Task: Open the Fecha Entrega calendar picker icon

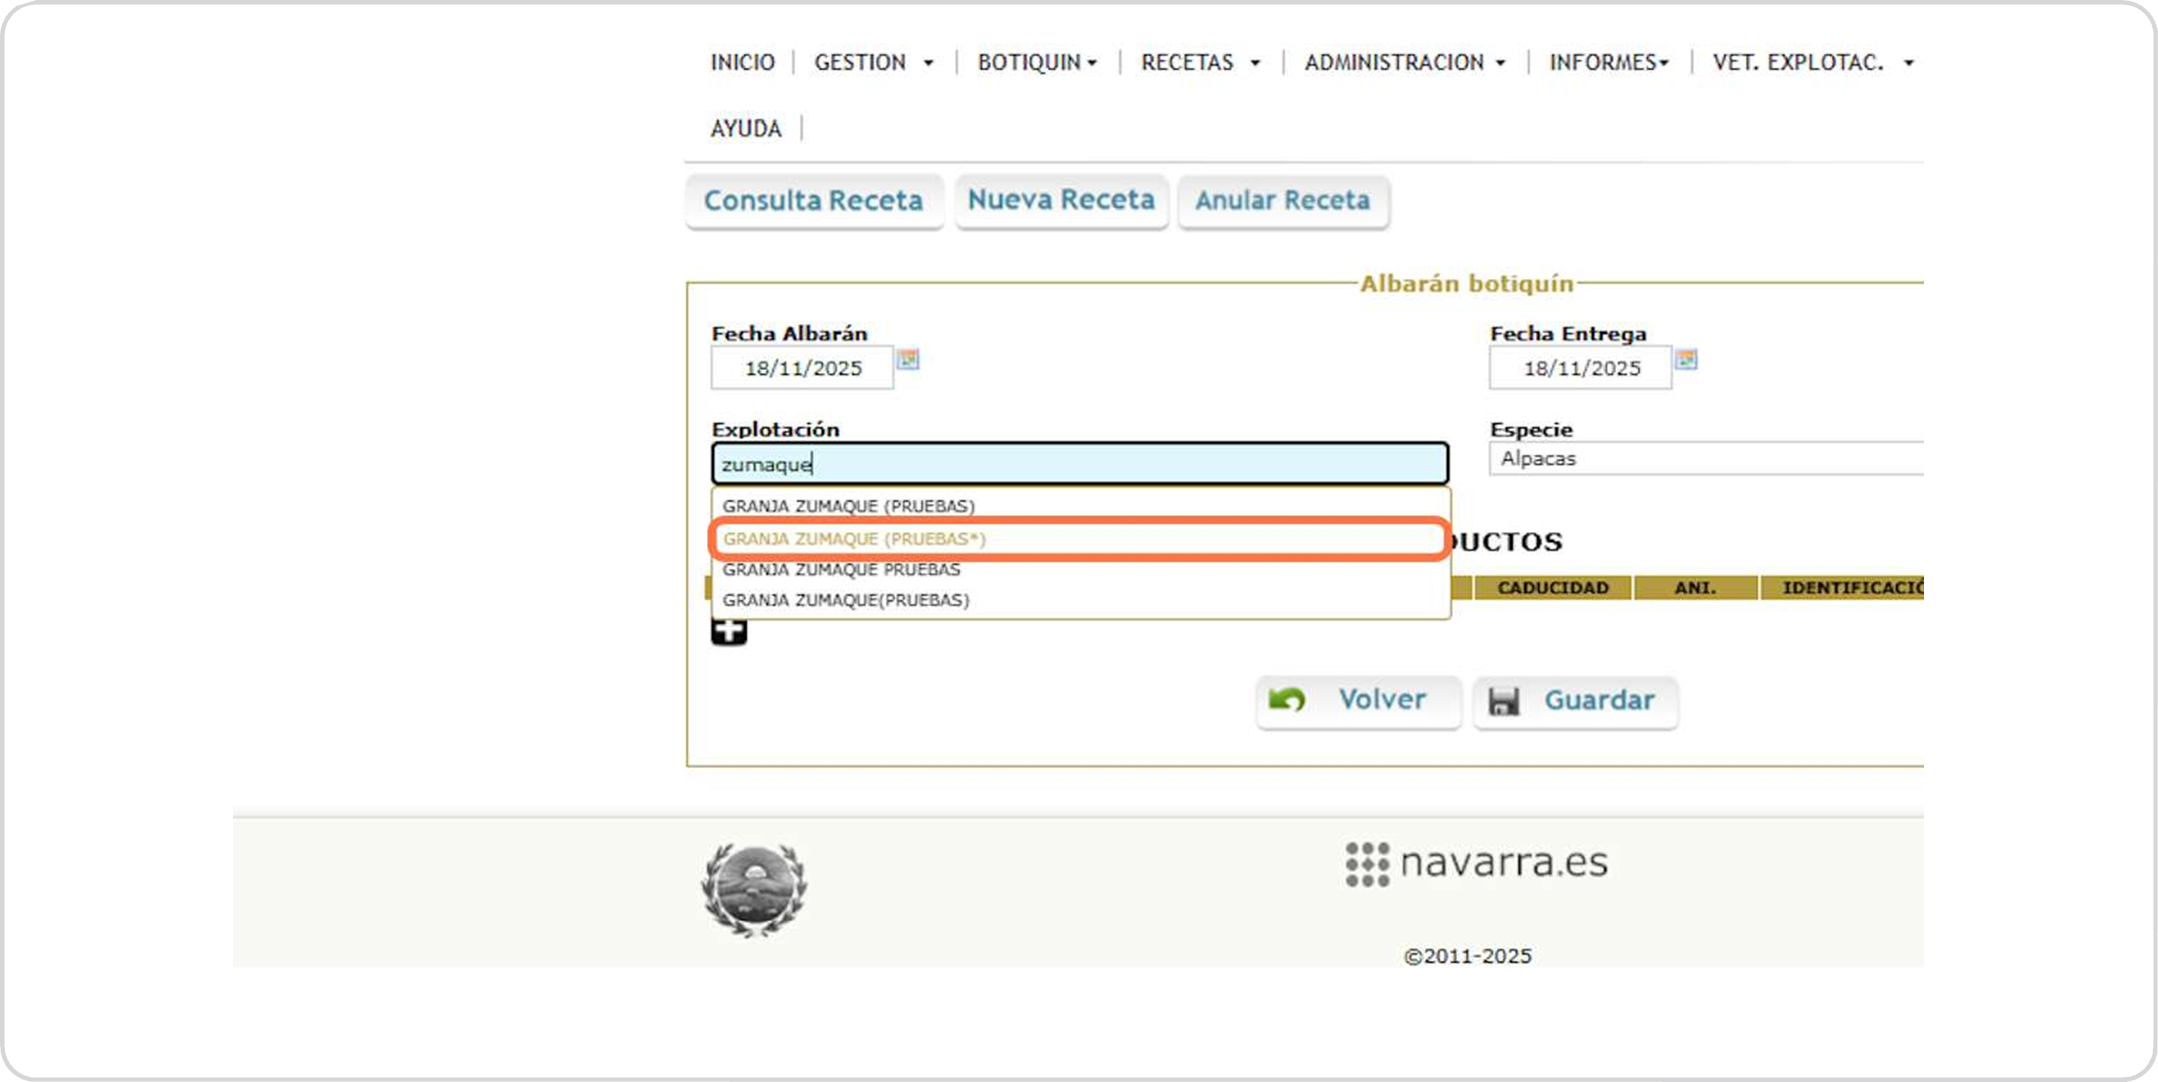Action: (1686, 359)
